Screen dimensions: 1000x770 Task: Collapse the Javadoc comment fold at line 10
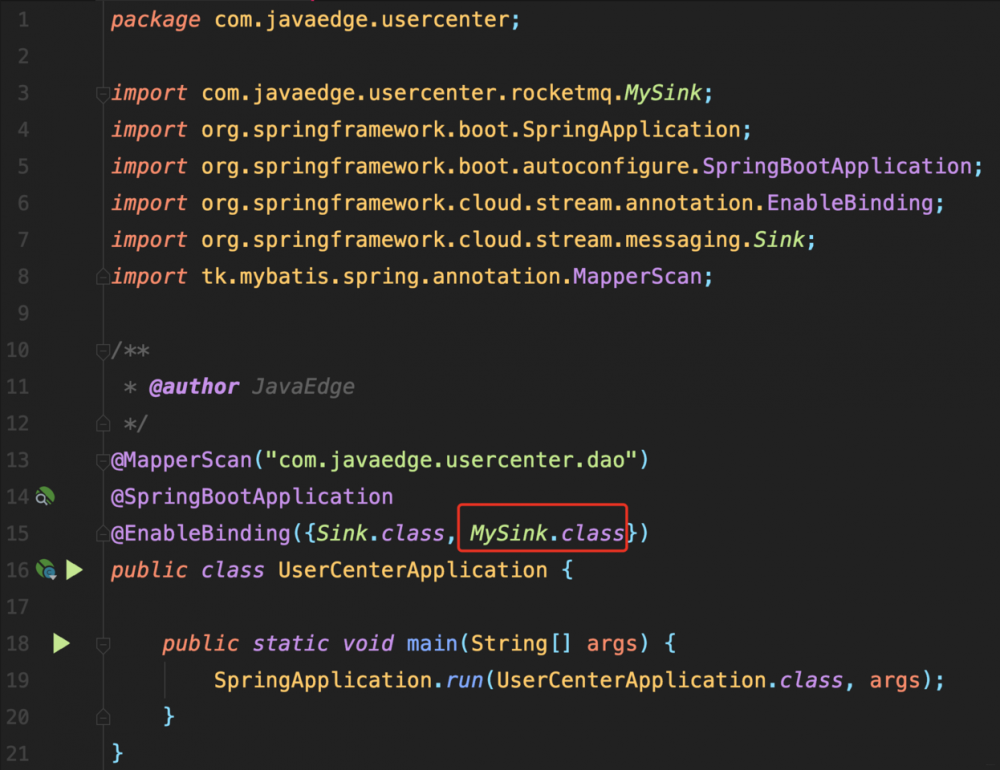(x=102, y=351)
